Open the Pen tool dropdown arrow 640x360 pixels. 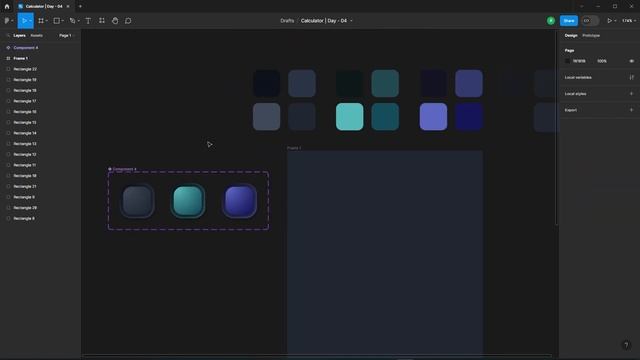[78, 21]
